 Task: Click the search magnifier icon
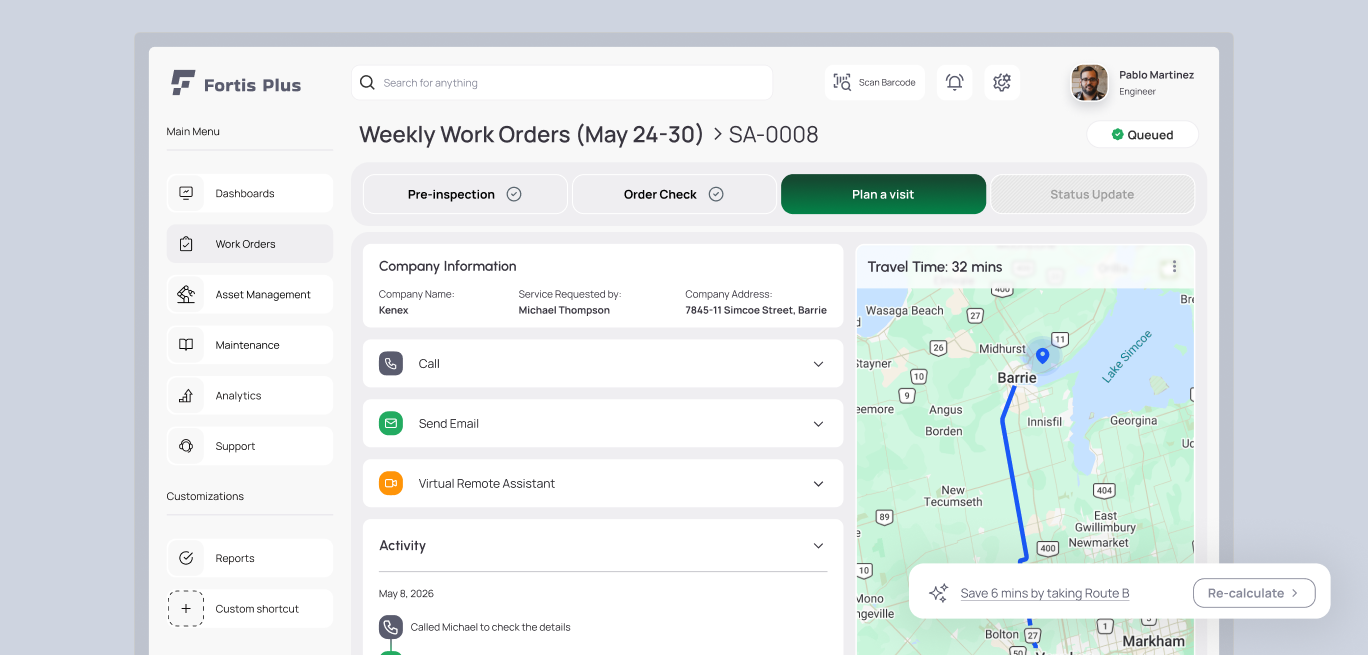tap(367, 83)
